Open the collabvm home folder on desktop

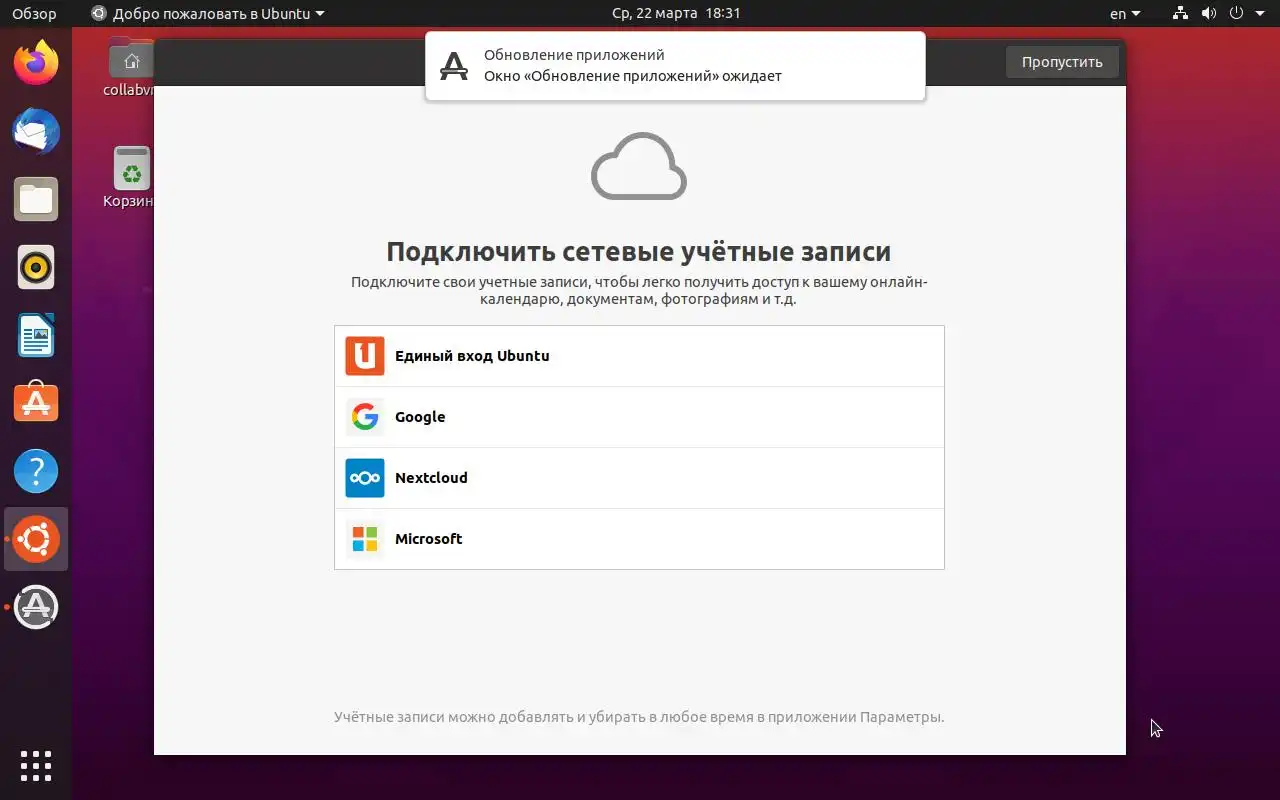(x=130, y=66)
